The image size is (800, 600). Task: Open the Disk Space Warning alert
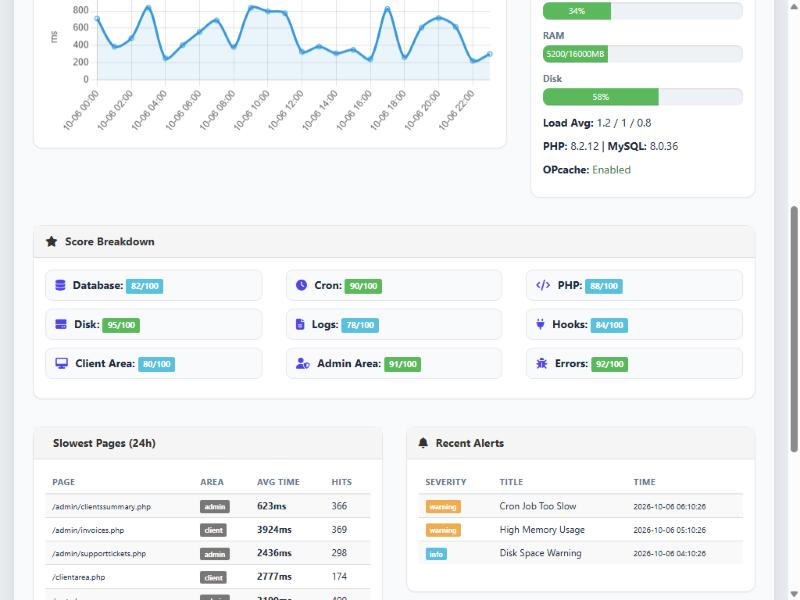[x=540, y=553]
